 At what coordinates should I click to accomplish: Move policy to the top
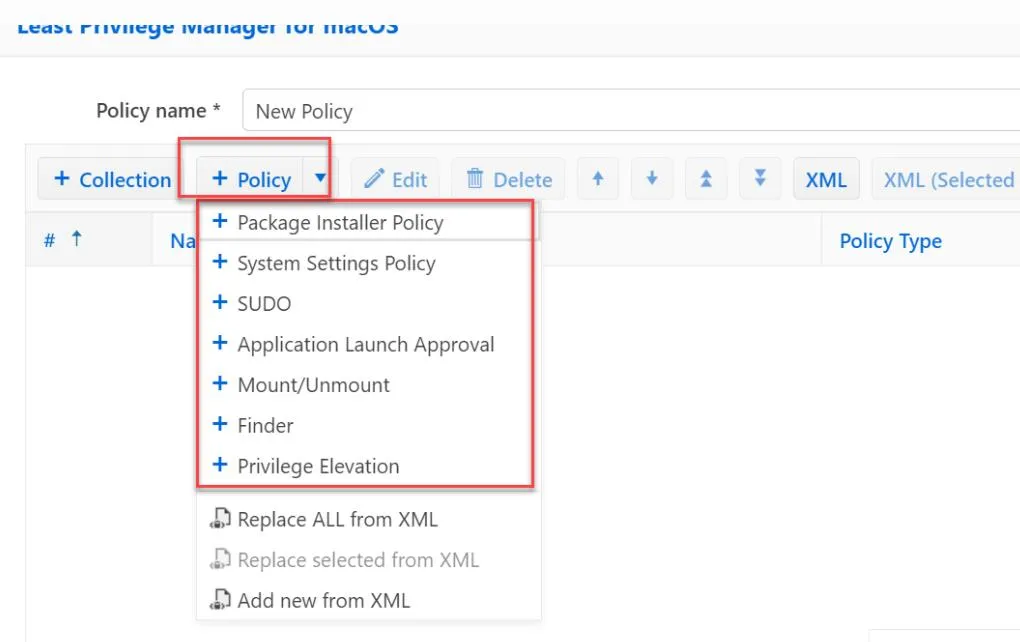click(705, 179)
